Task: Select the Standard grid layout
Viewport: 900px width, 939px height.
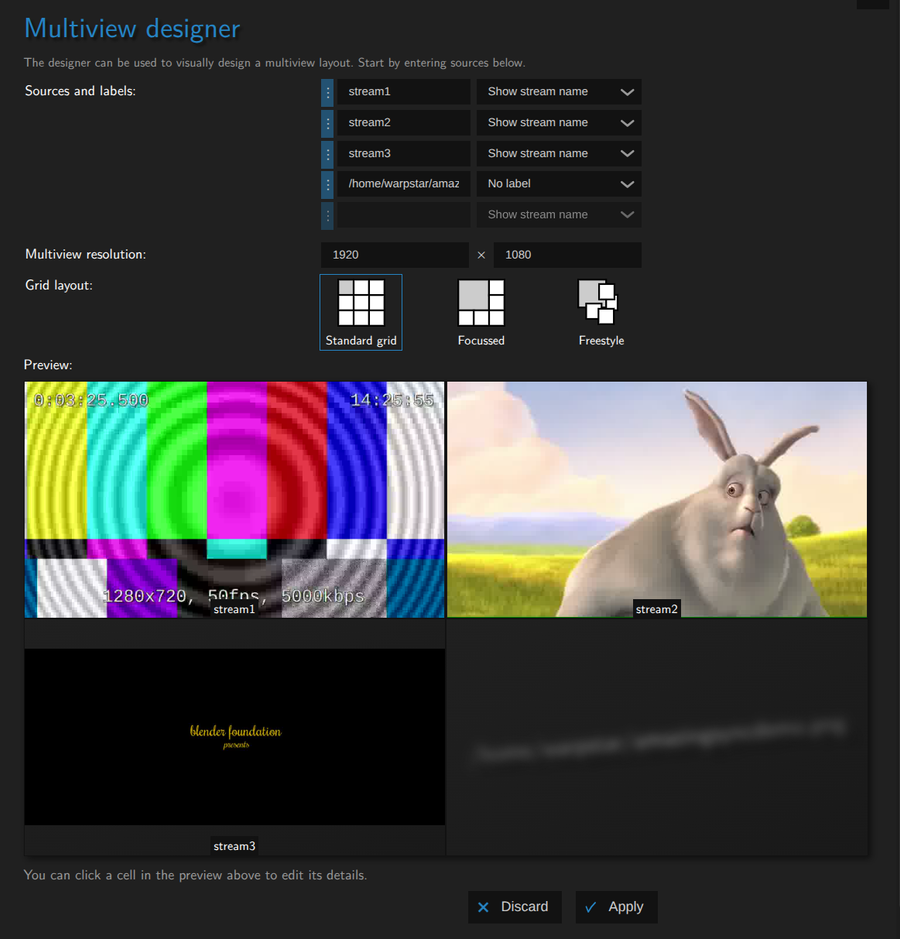Action: coord(361,313)
